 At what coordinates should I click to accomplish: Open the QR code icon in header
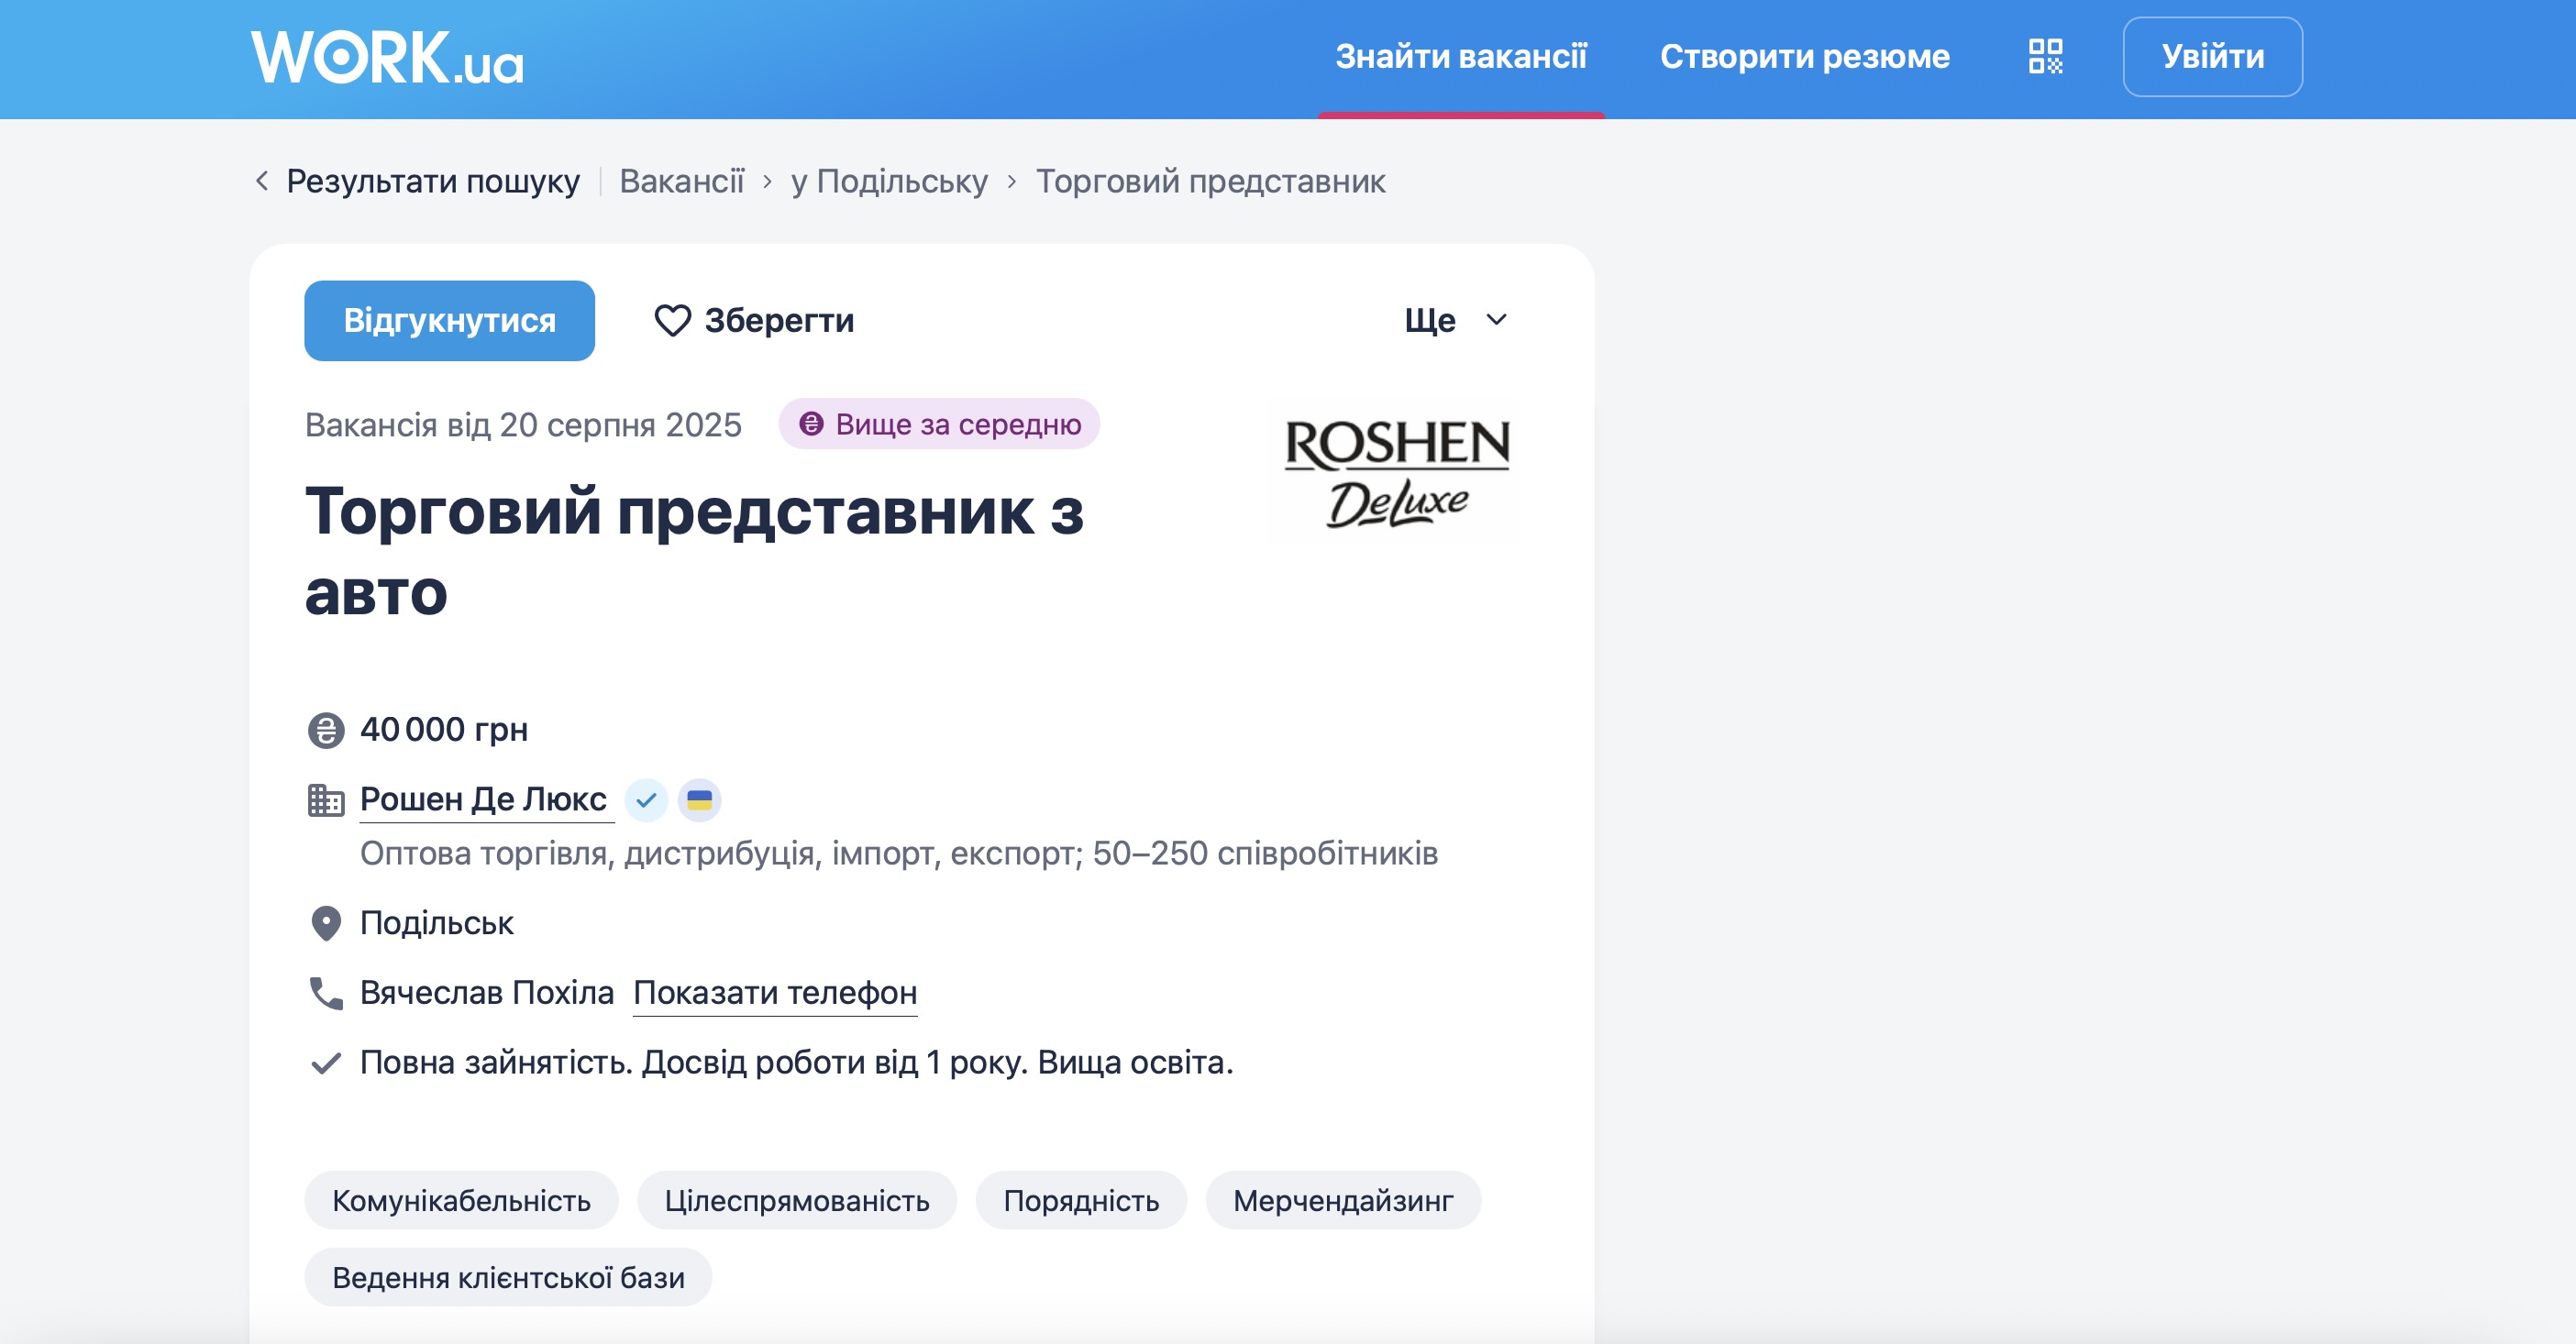[x=2045, y=56]
